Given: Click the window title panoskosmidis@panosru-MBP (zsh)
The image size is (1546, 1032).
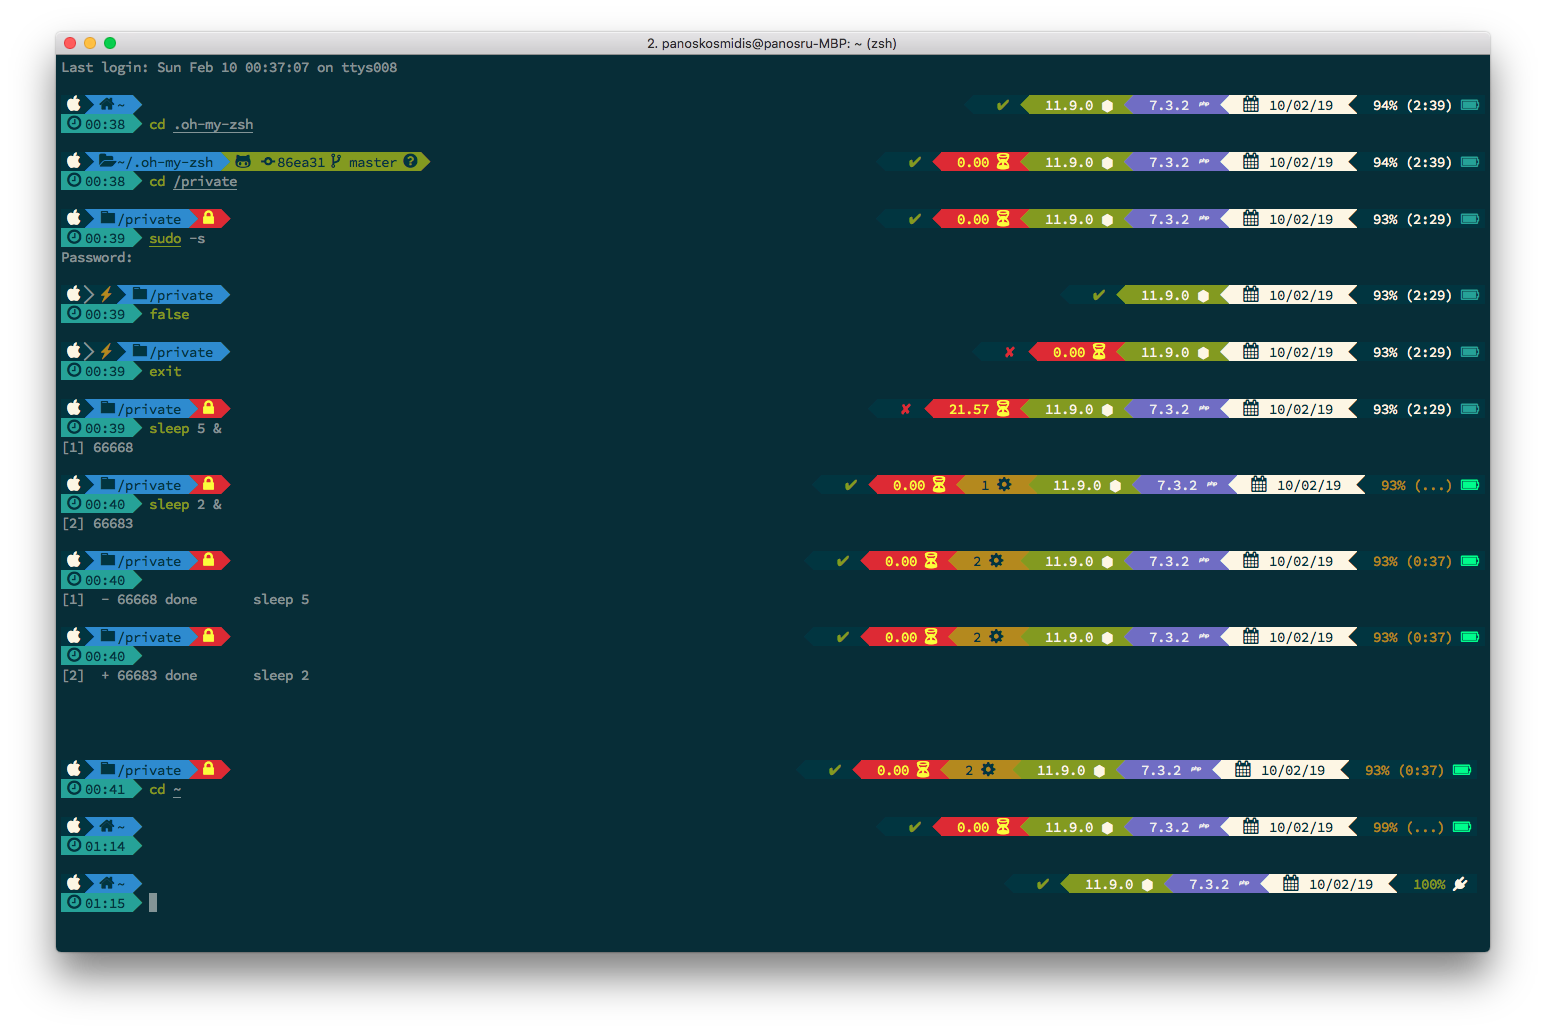Looking at the screenshot, I should tap(773, 43).
